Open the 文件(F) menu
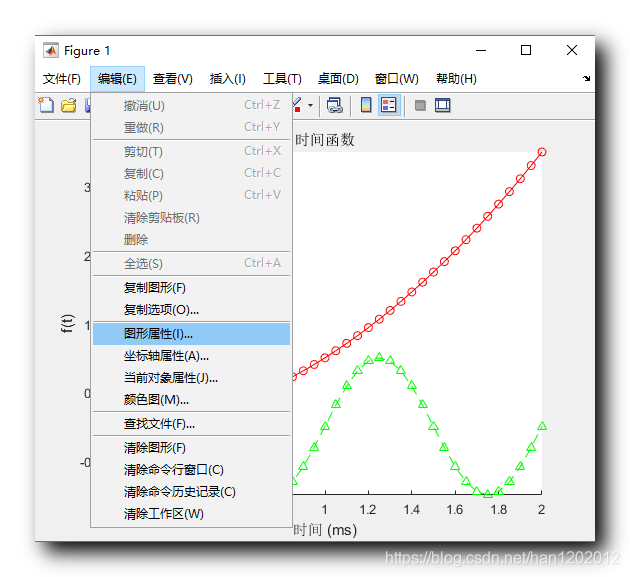The width and height of the screenshot is (630, 577). [x=62, y=79]
